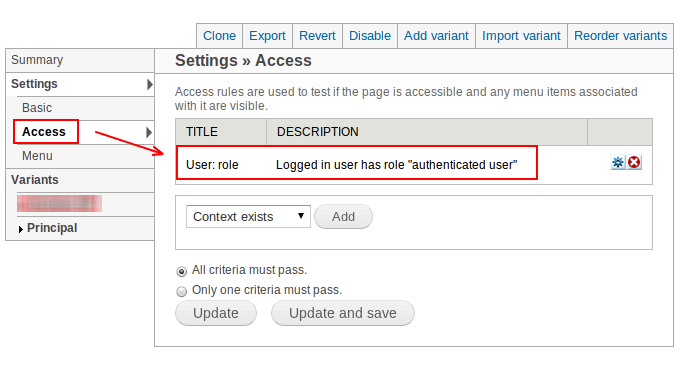Image resolution: width=682 pixels, height=376 pixels.
Task: Click the 'User: role' title cell
Action: (212, 165)
